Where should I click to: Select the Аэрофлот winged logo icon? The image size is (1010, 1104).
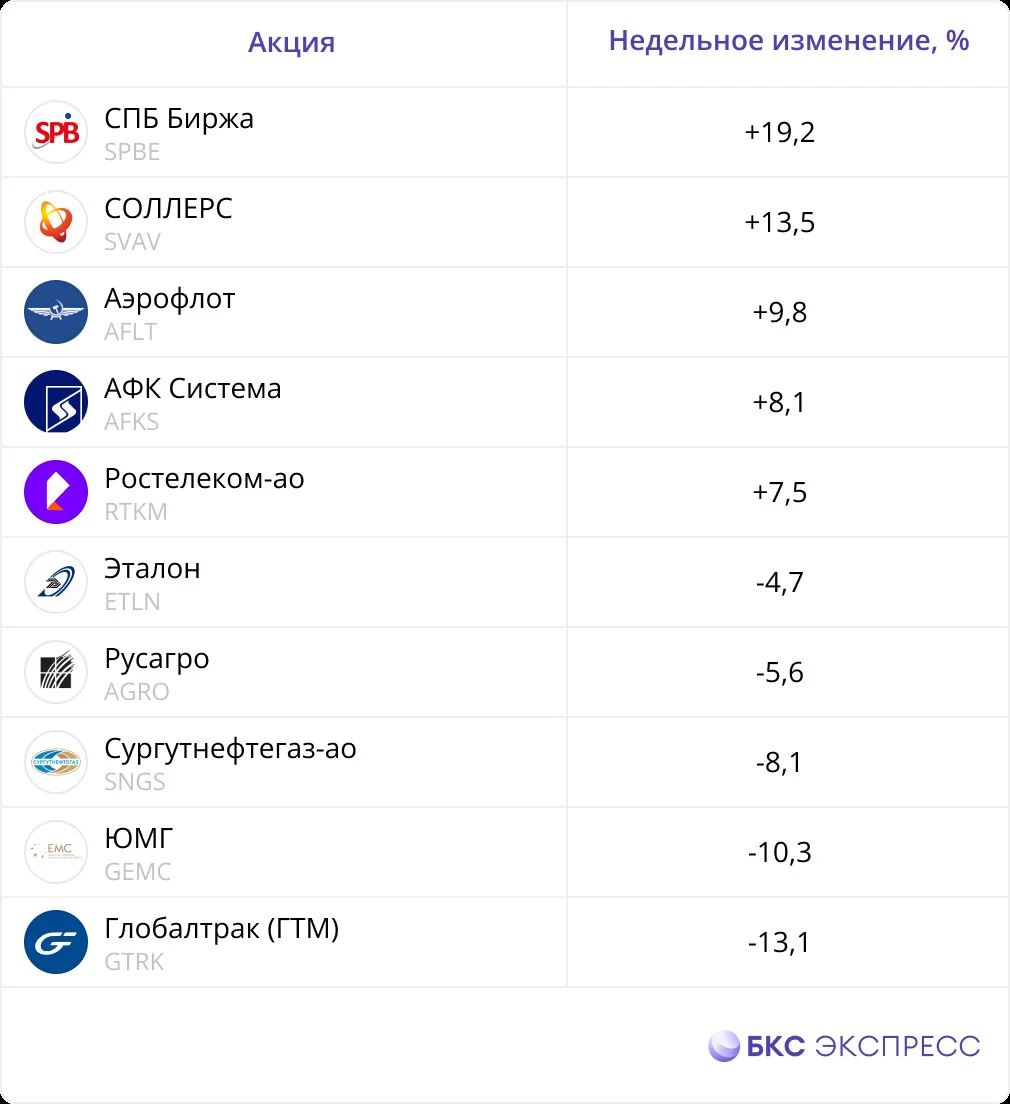pyautogui.click(x=56, y=312)
